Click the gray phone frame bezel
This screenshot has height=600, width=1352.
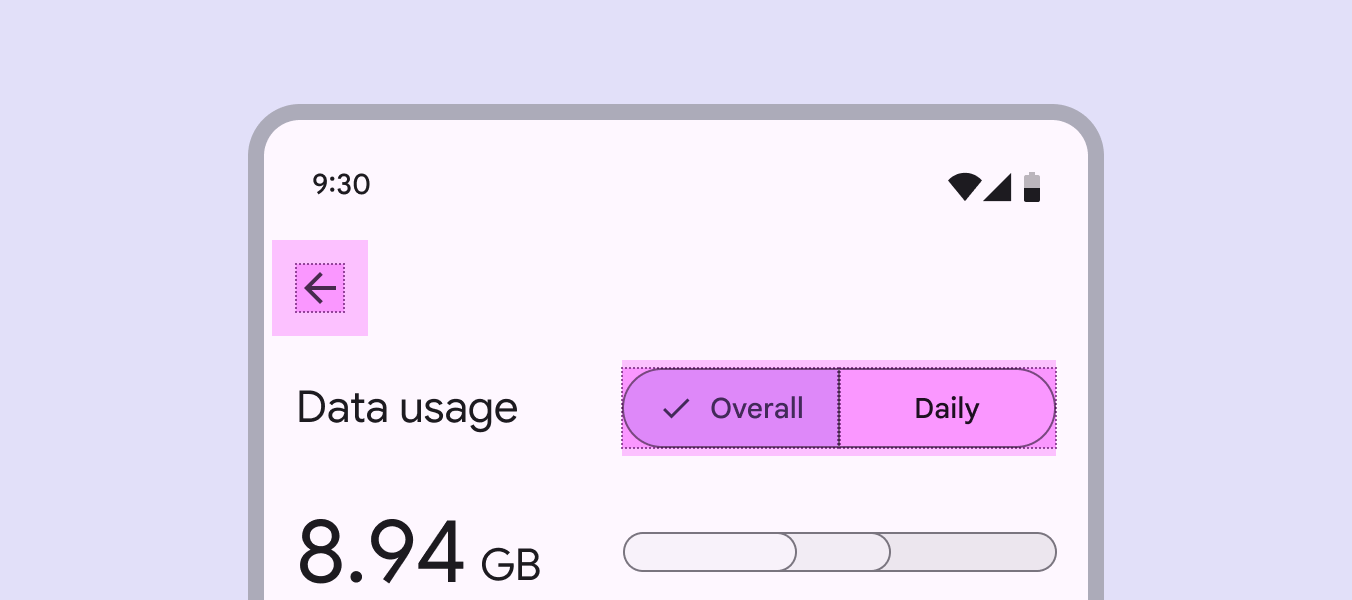[256, 400]
